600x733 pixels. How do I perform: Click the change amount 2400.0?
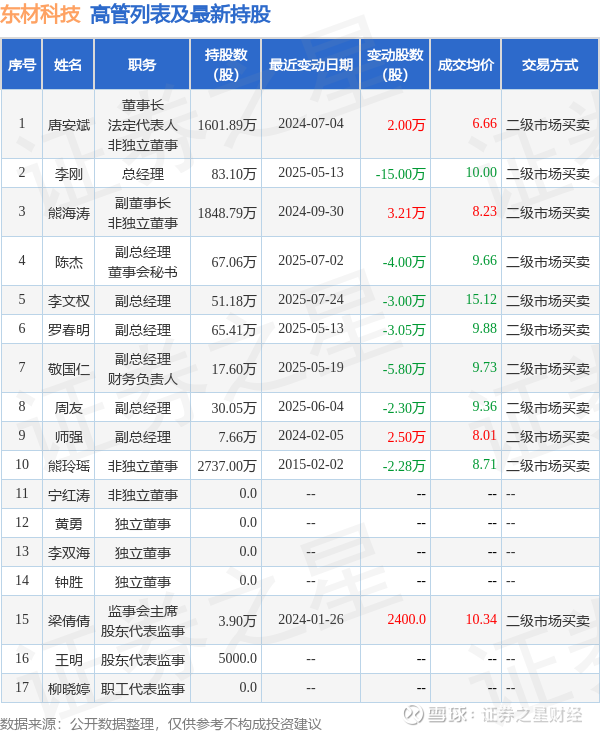click(x=406, y=619)
